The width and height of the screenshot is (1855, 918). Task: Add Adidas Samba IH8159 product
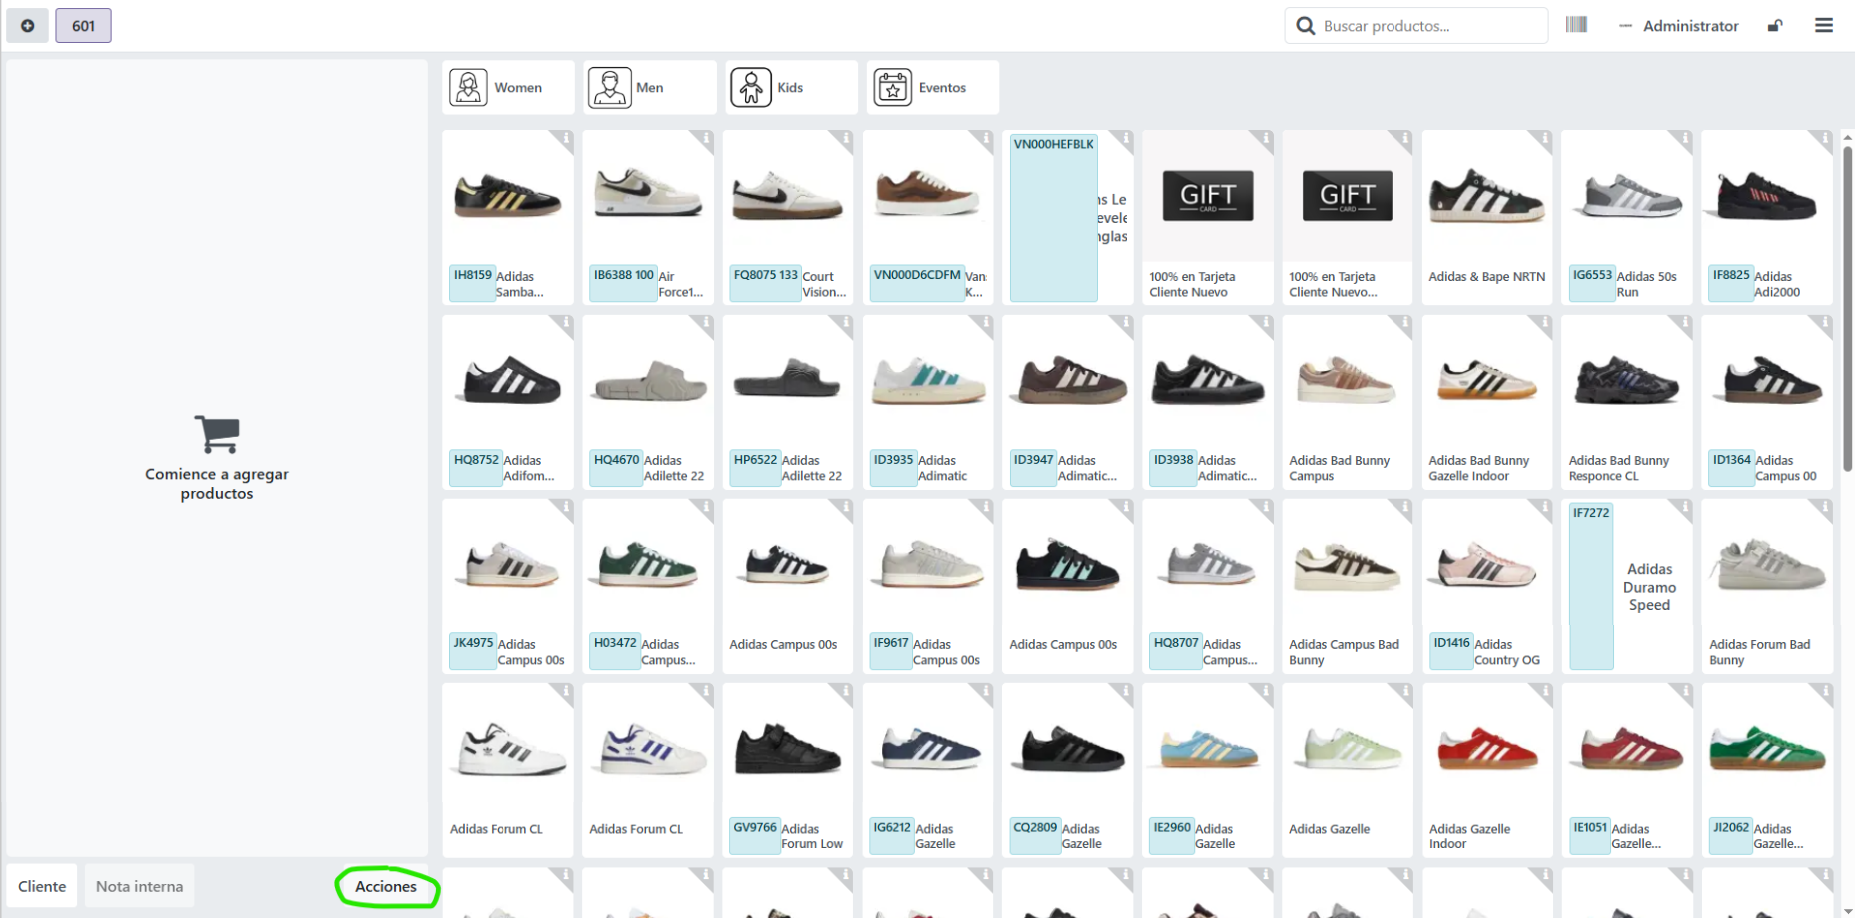tap(508, 217)
